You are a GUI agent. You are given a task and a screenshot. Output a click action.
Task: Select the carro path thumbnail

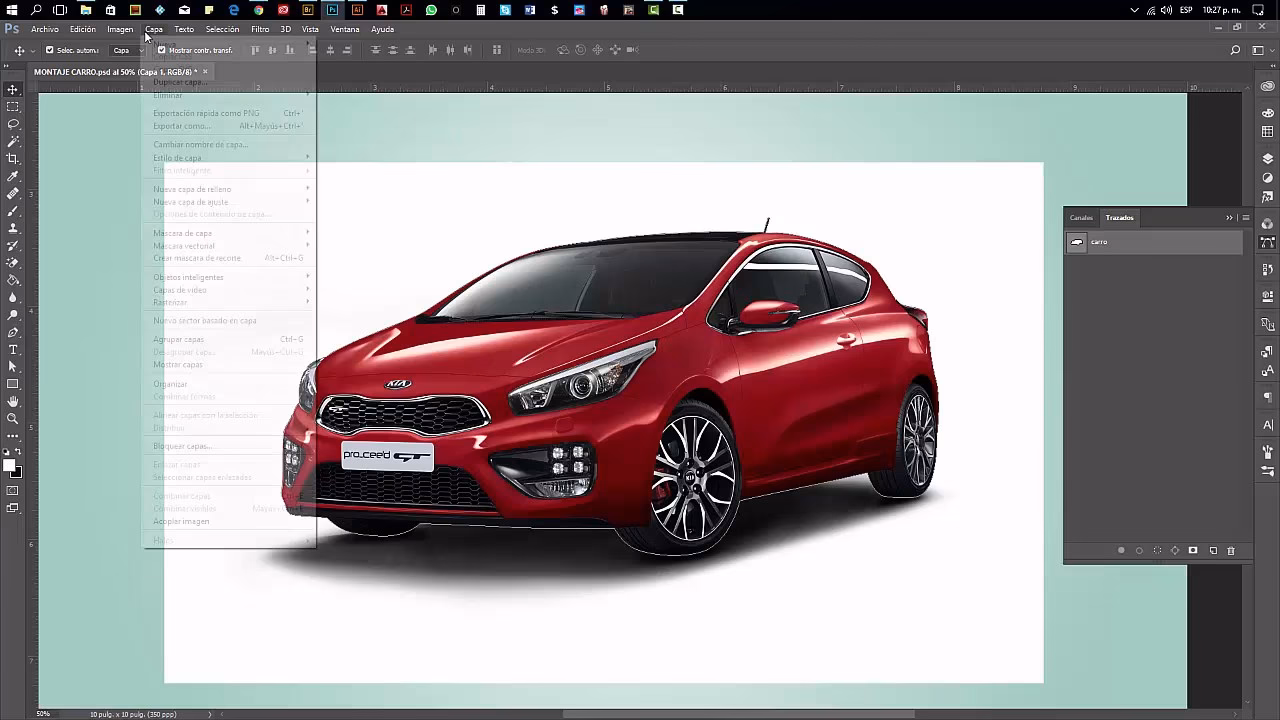tap(1077, 241)
